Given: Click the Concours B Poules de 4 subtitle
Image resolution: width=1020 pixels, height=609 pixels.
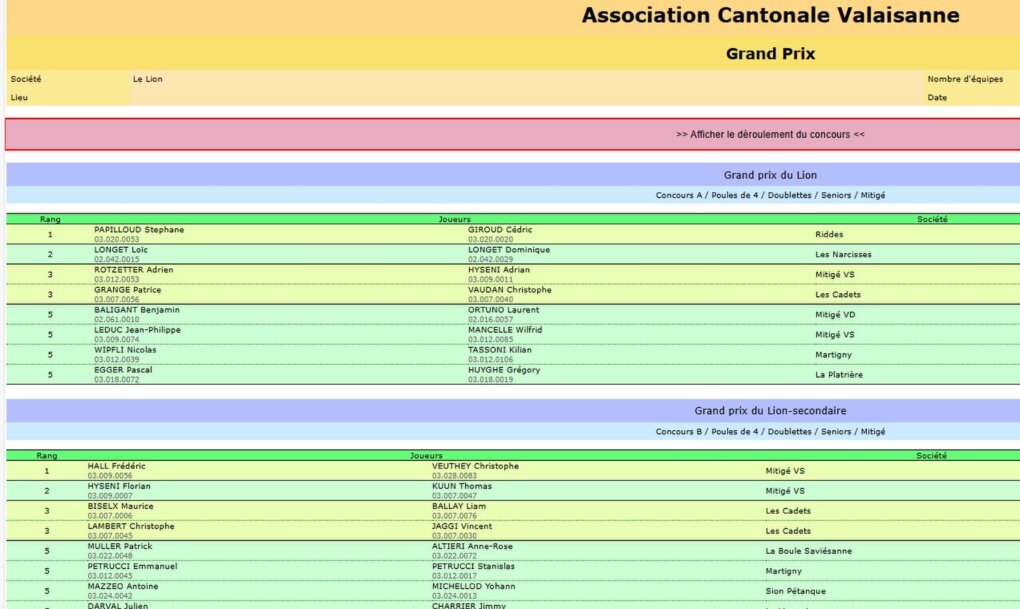Looking at the screenshot, I should [x=770, y=431].
